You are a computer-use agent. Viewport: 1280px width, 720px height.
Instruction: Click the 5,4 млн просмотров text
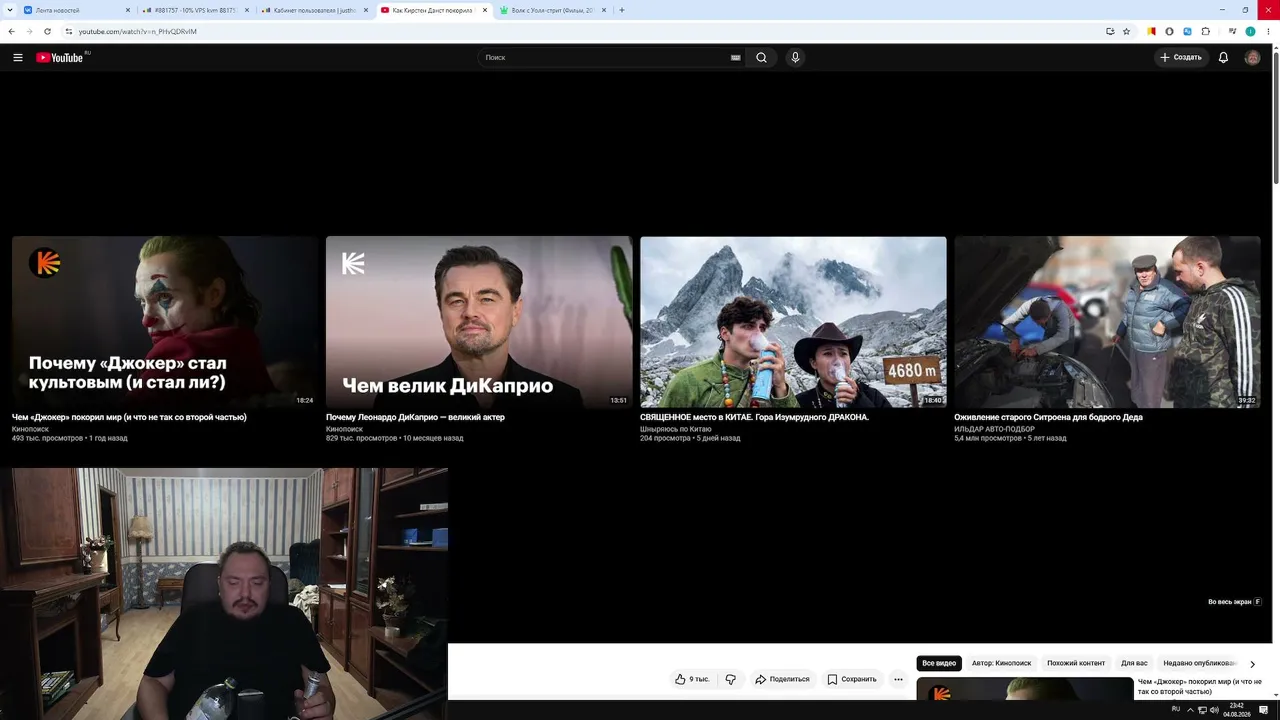tap(988, 438)
